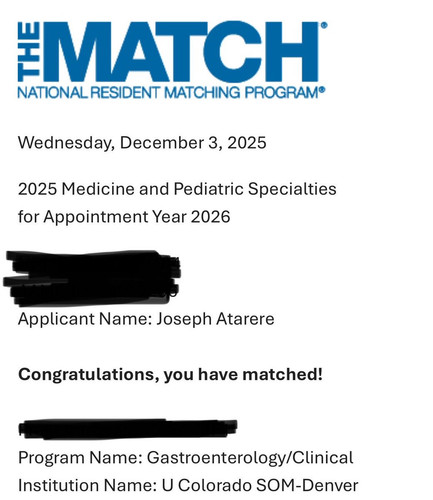Image resolution: width=433 pixels, height=500 pixels.
Task: Select the Medicine and Pediatric Specialties line
Action: pyautogui.click(x=177, y=189)
